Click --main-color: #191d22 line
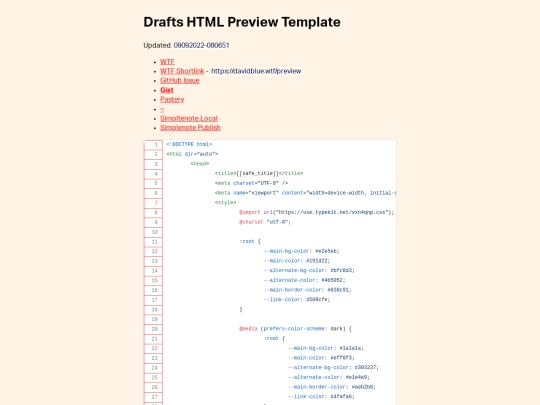Screen dimensions: 540x405 tap(297, 261)
